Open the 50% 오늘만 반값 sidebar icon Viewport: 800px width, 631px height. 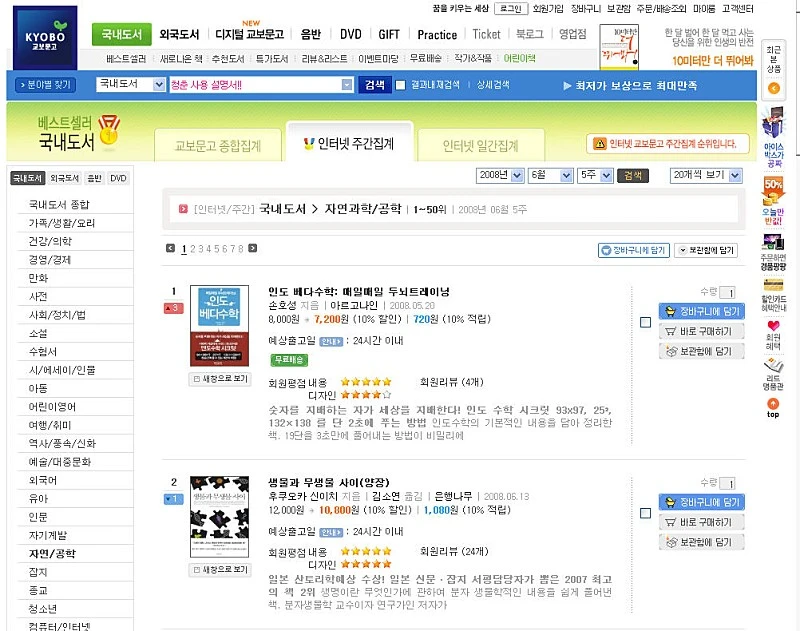(x=773, y=191)
